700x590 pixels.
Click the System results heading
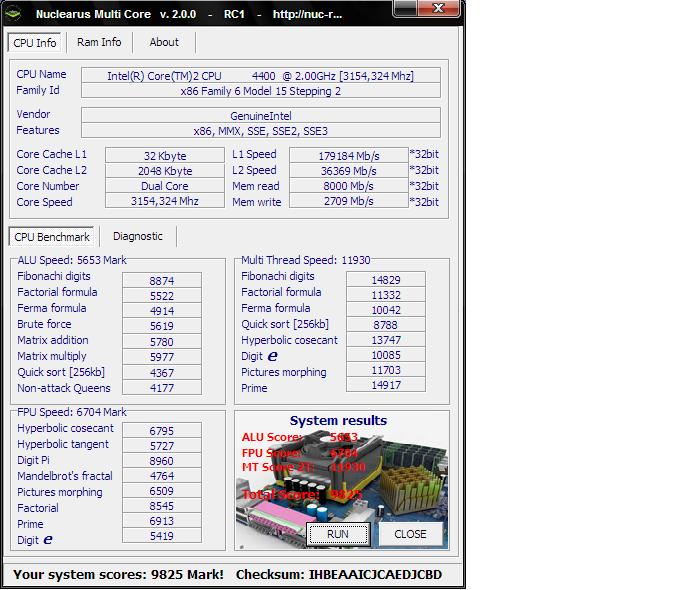point(338,420)
